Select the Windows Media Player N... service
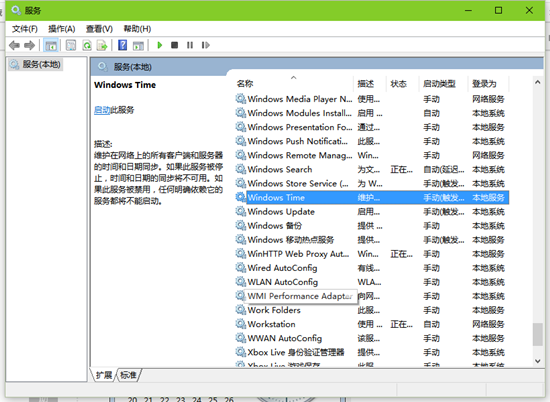Viewport: 550px width, 402px height. pyautogui.click(x=372, y=99)
